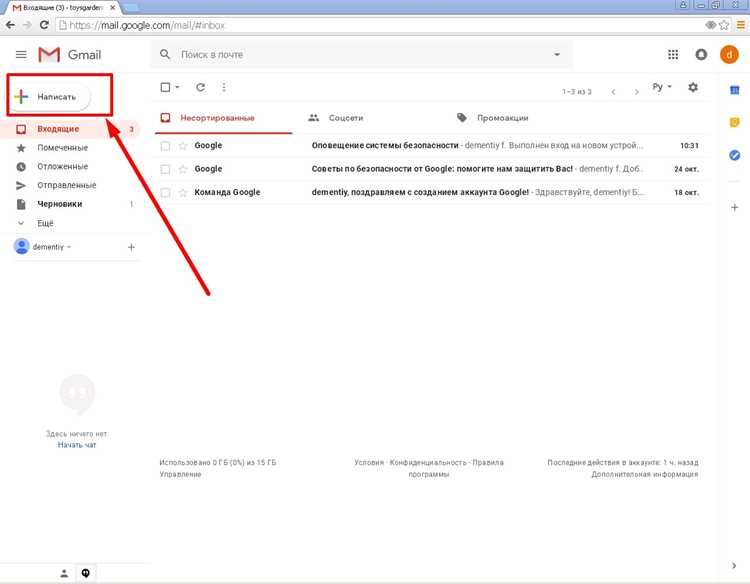Click the eye icon in address bar

(x=711, y=25)
